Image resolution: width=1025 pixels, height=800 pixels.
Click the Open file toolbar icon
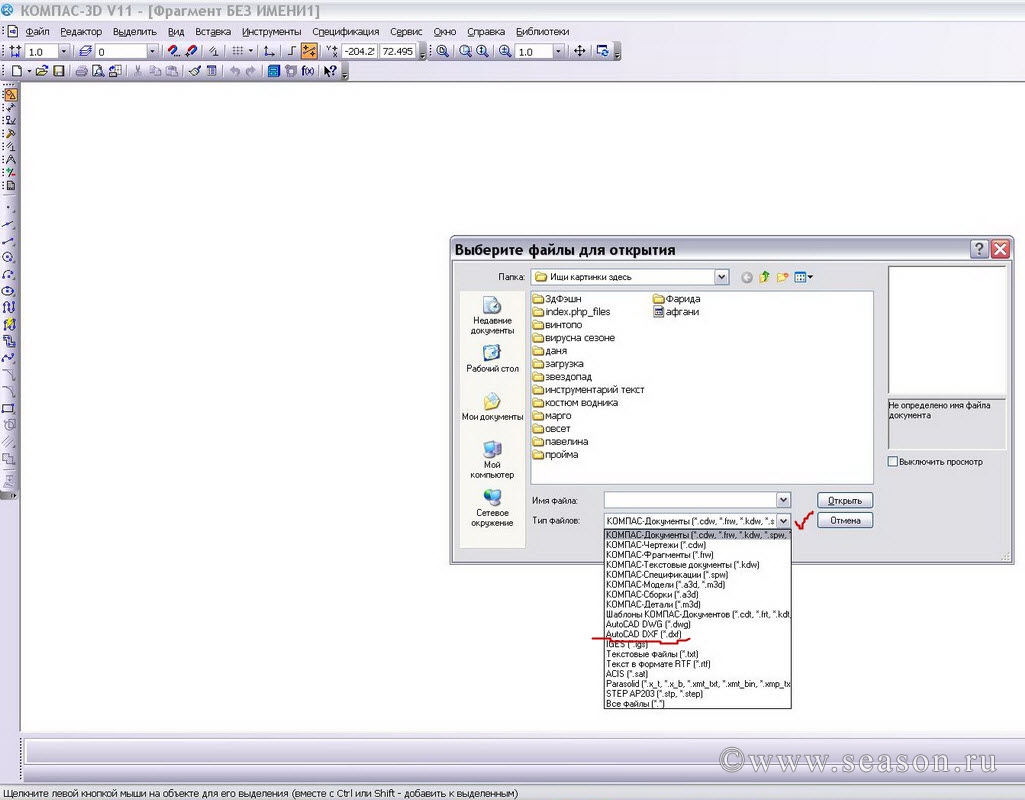42,71
